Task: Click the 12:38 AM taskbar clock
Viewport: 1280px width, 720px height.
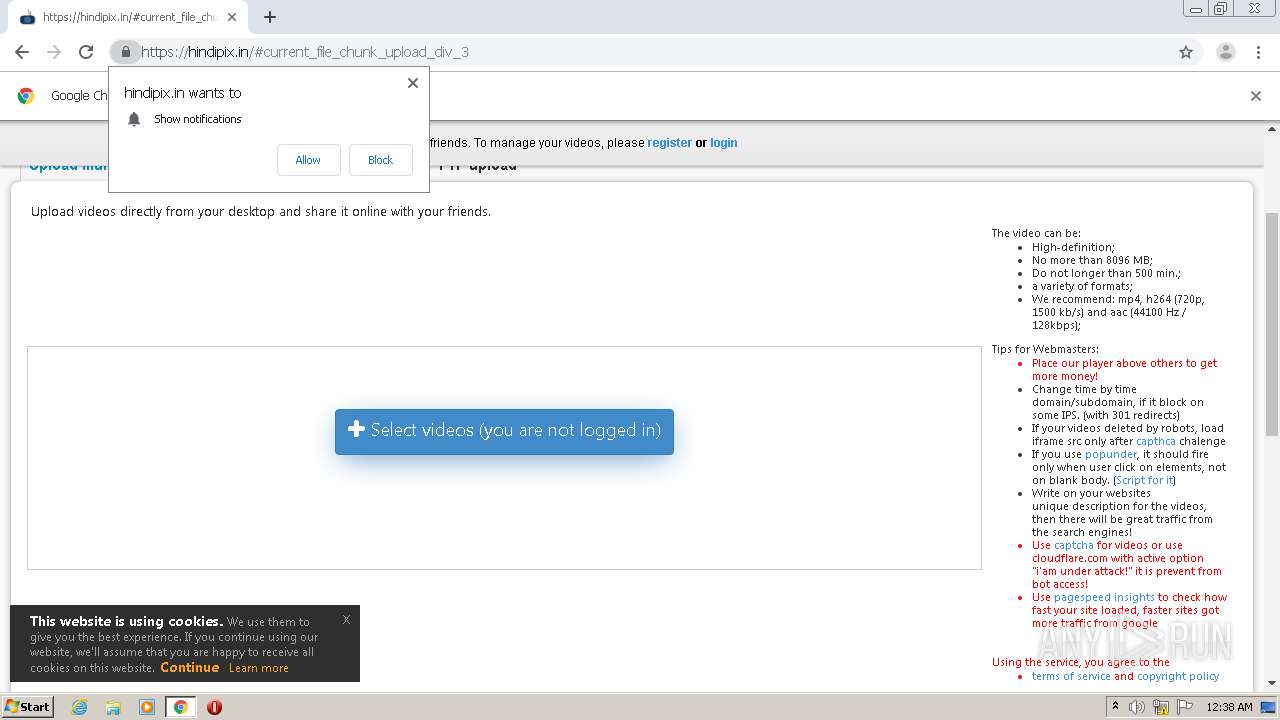Action: [1229, 707]
